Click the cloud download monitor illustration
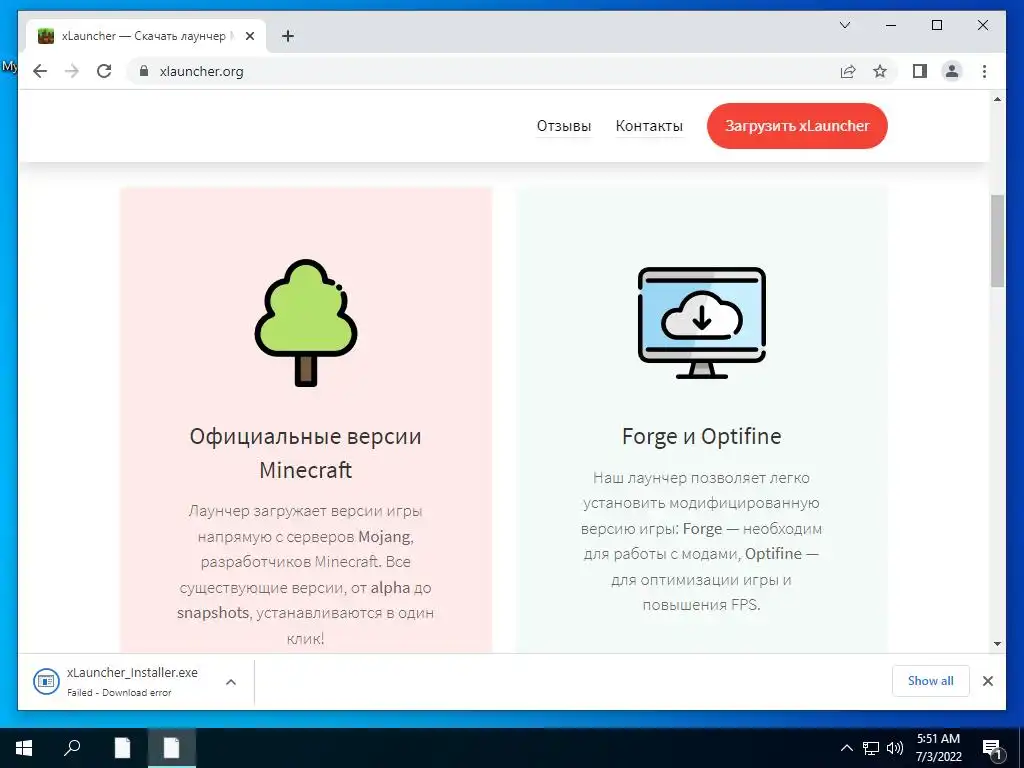Screen dimensions: 1024x768 [x=701, y=323]
